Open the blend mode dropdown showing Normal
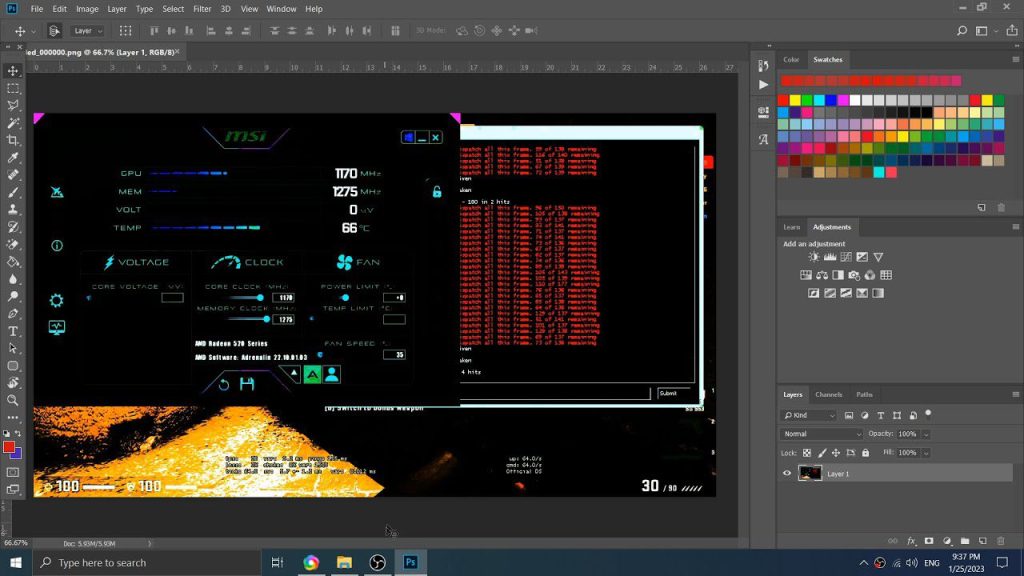1024x576 pixels. [820, 434]
